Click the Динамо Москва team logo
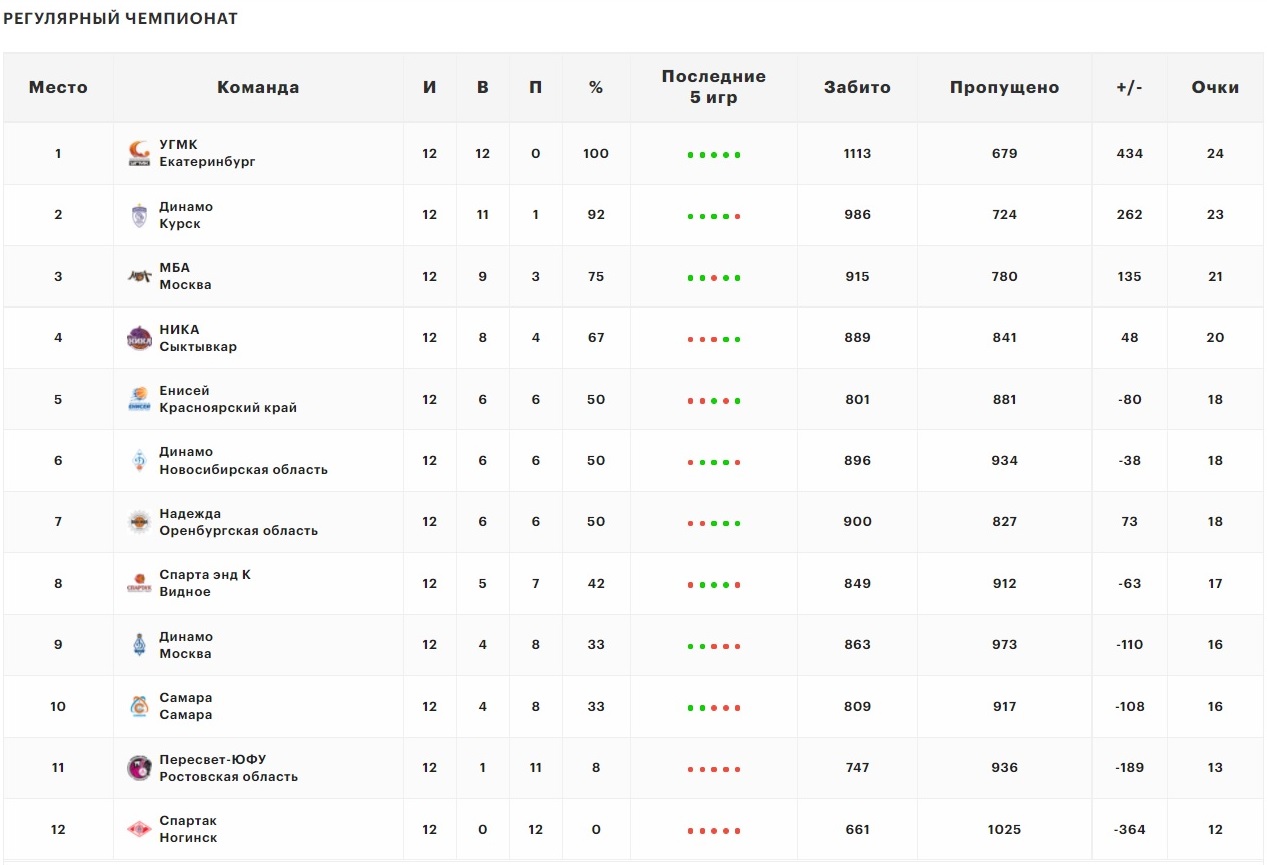The image size is (1267, 865). tap(139, 645)
